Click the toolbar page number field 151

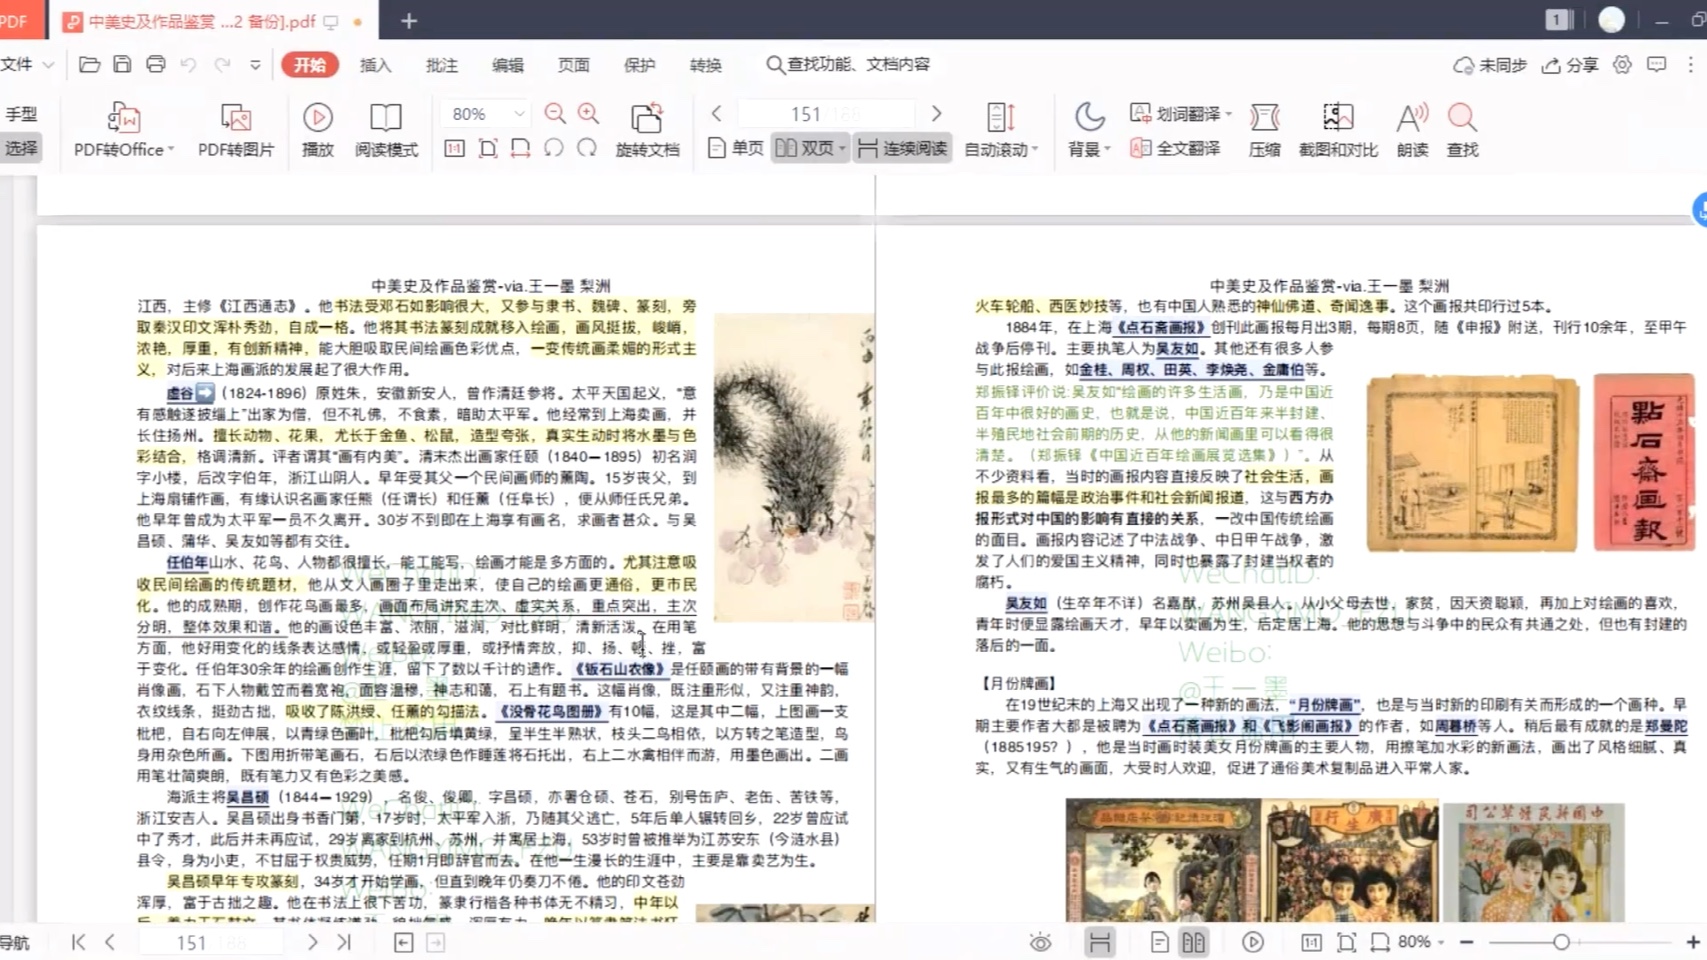(x=826, y=114)
